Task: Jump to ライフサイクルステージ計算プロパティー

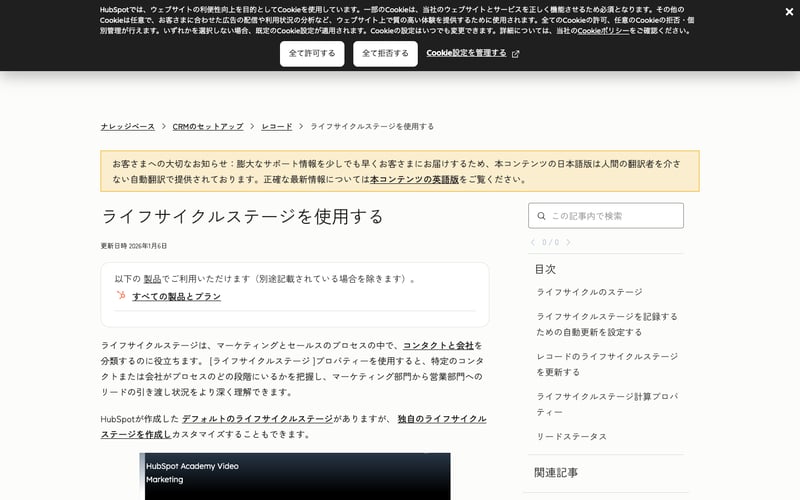Action: (x=607, y=404)
